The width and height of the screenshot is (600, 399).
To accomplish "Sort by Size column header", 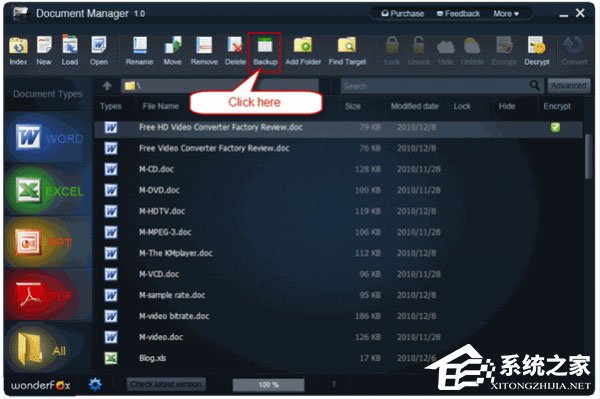I will coord(352,106).
